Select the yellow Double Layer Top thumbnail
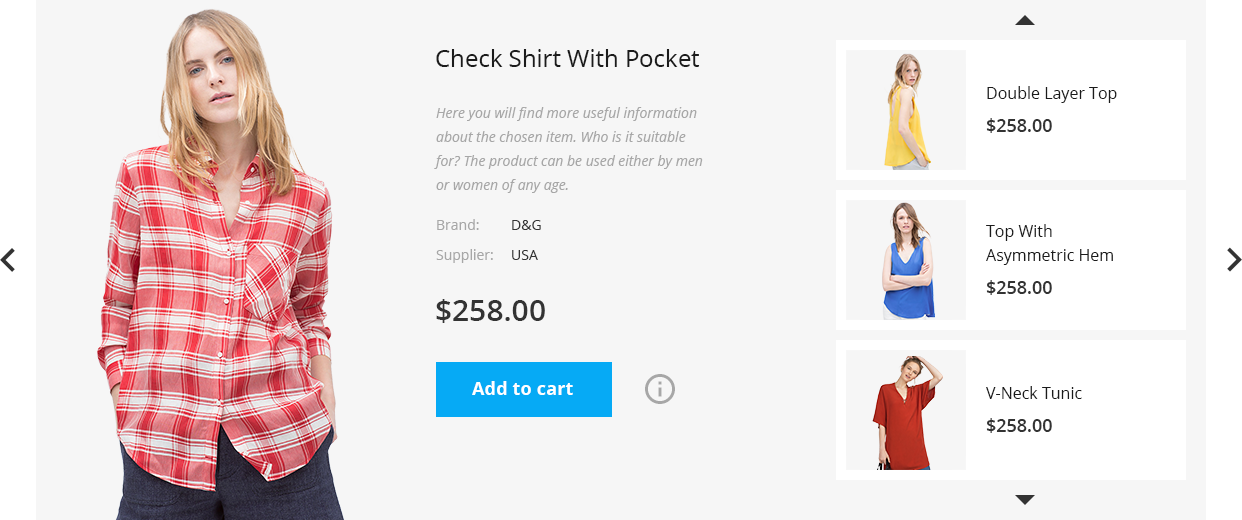Image resolution: width=1242 pixels, height=520 pixels. pos(906,110)
